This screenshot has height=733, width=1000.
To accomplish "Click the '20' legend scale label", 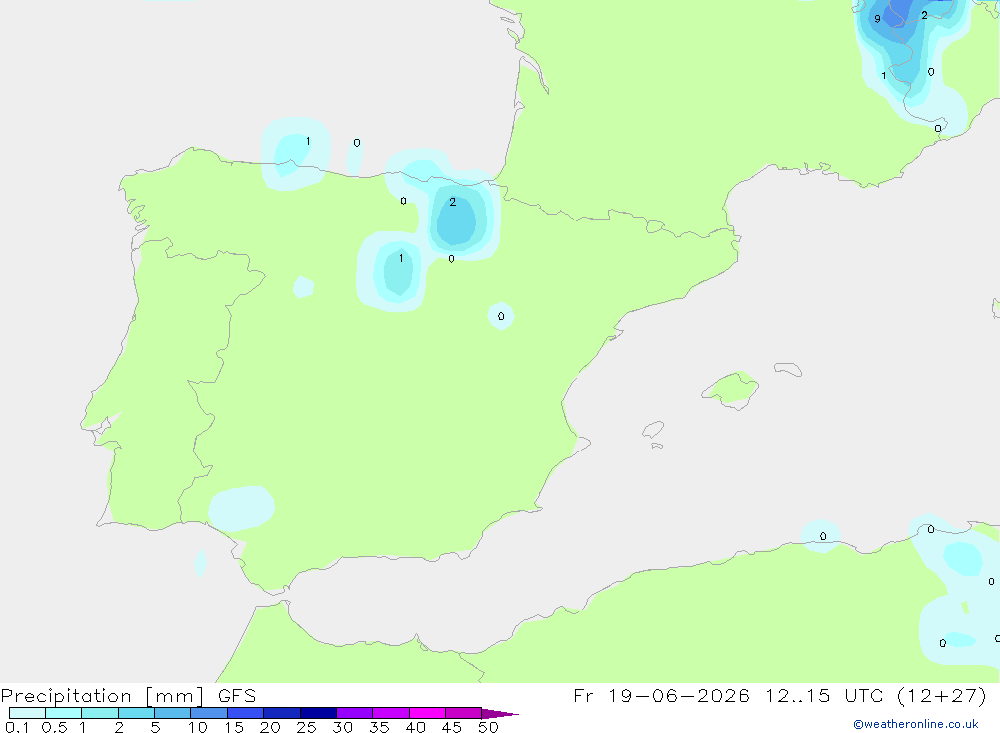I will coord(270,727).
